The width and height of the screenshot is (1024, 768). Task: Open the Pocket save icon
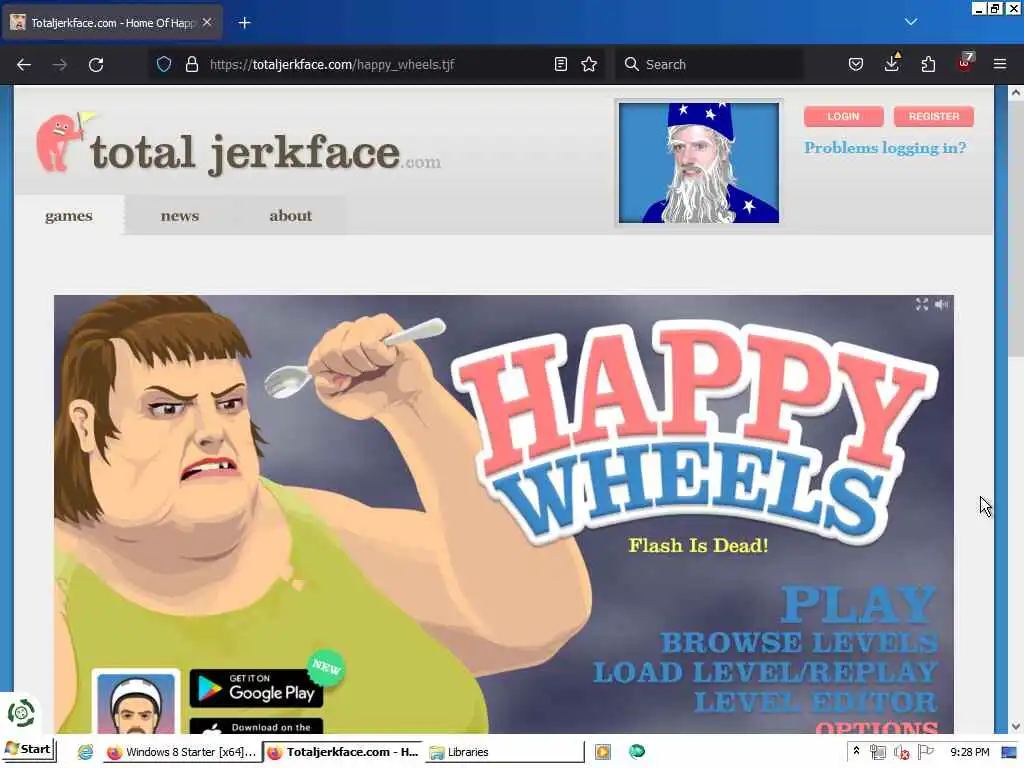click(x=856, y=64)
